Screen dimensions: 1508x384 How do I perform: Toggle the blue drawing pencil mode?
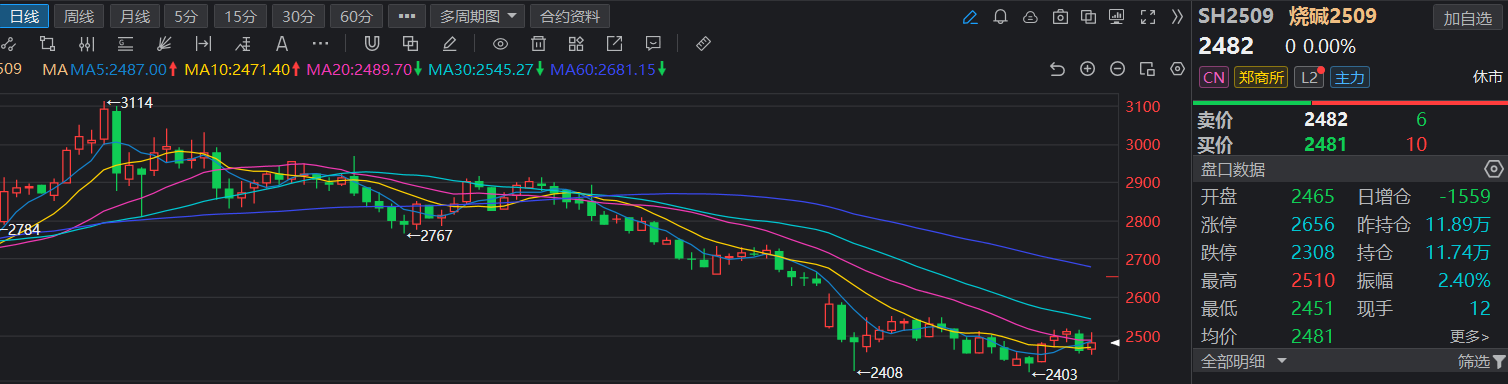point(969,17)
